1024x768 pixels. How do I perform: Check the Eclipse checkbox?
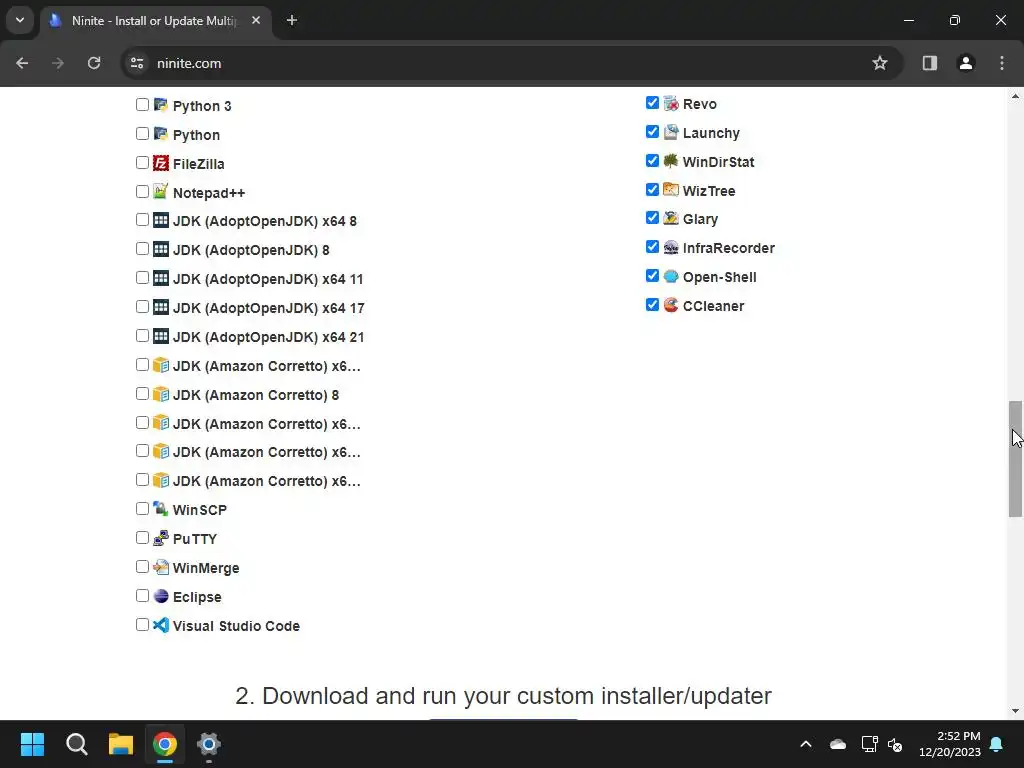[x=142, y=596]
